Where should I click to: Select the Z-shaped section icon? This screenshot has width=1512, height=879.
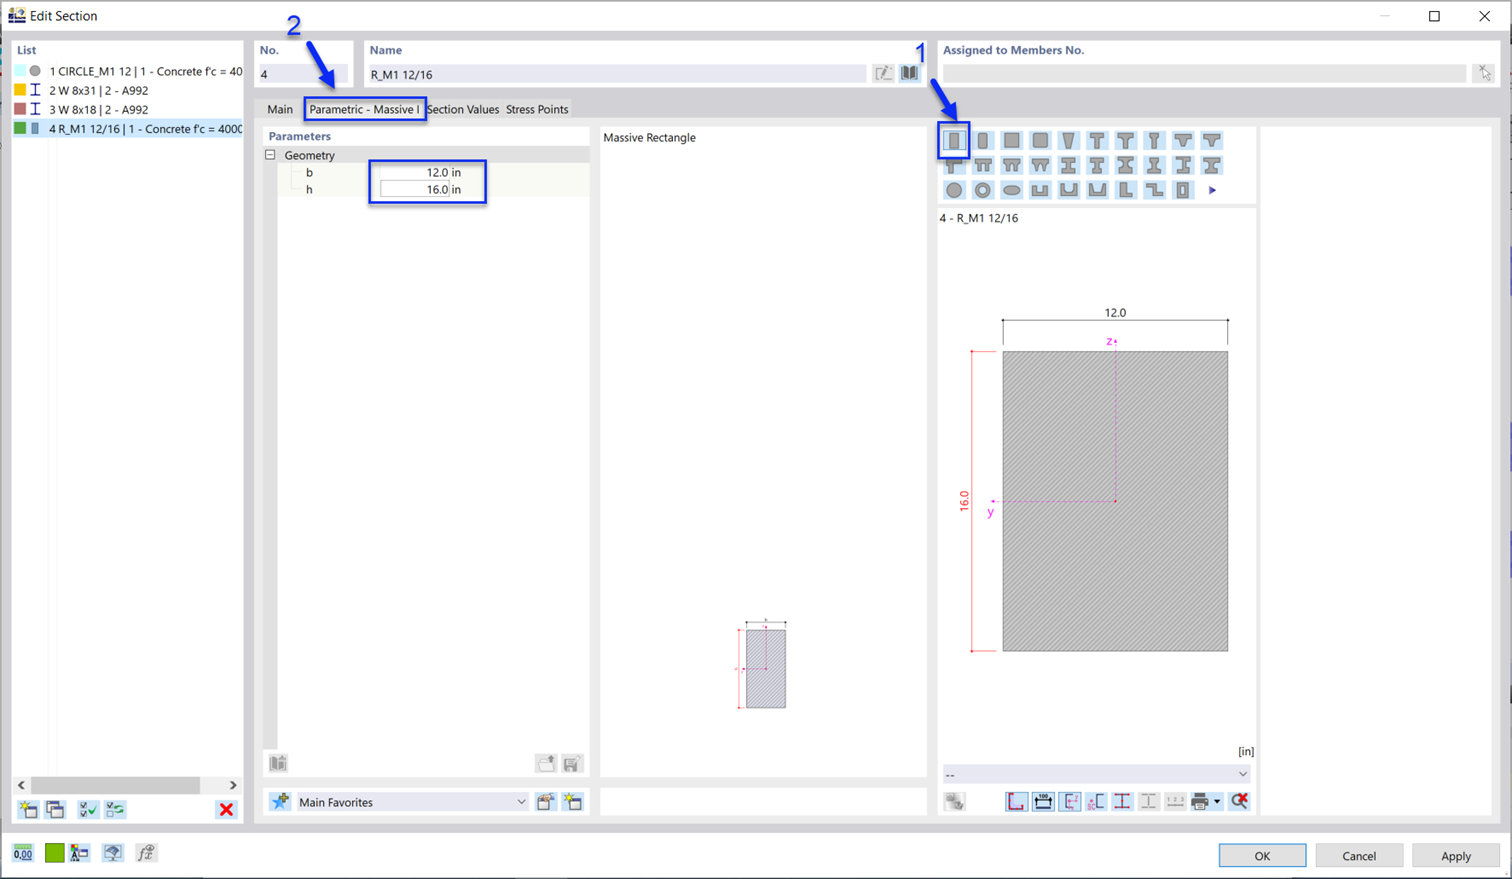click(x=1155, y=190)
